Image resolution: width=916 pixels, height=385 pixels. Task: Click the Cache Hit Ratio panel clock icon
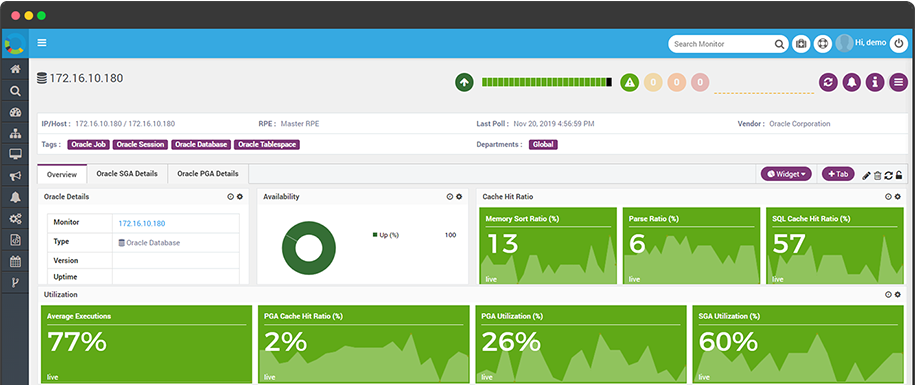pos(889,197)
